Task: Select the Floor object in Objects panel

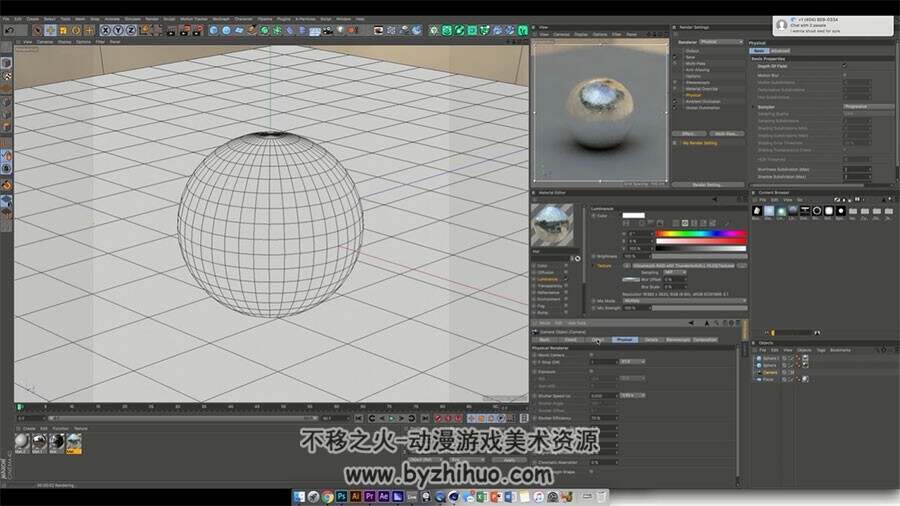Action: coord(768,379)
